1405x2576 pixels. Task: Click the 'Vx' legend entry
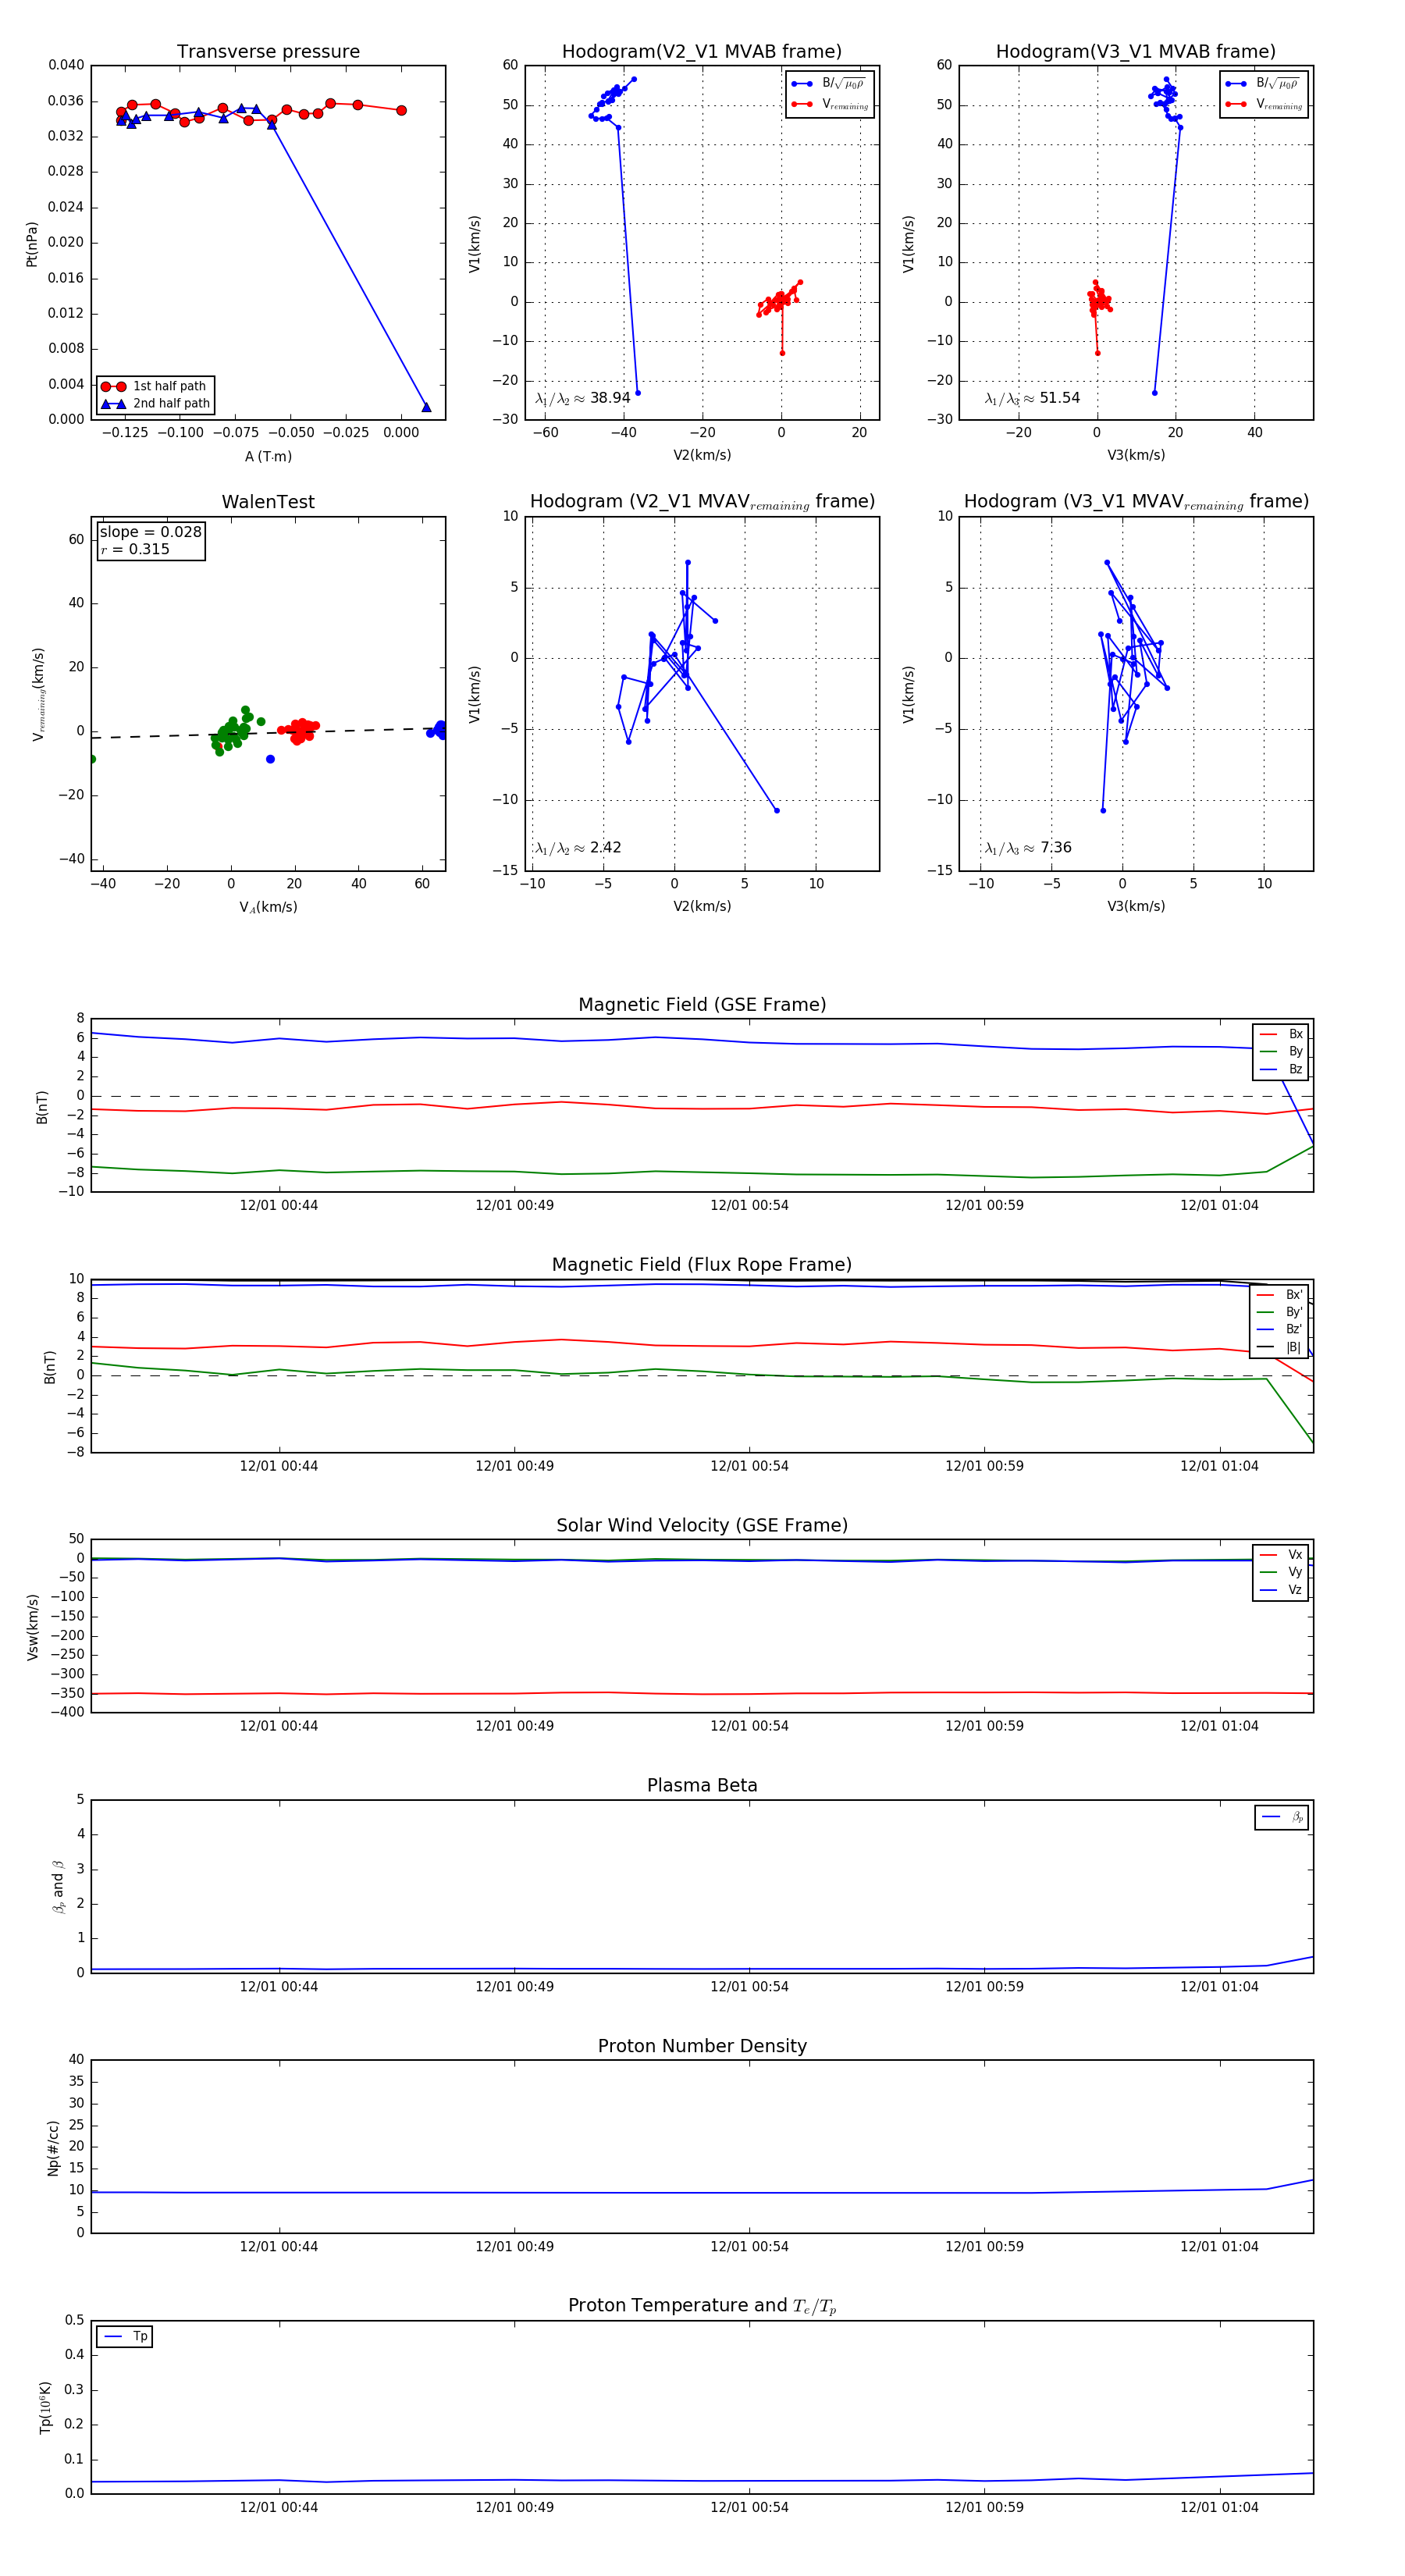(x=1281, y=1555)
